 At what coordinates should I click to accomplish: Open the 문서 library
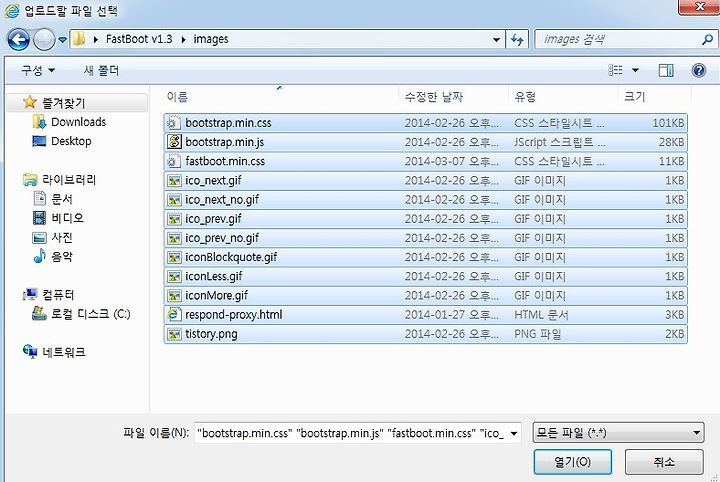62,199
